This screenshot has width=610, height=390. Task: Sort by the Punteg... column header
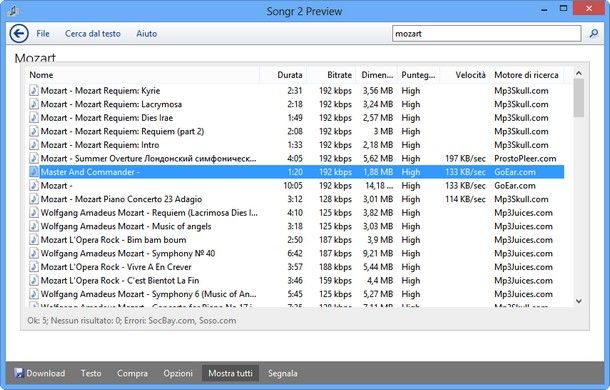(419, 75)
